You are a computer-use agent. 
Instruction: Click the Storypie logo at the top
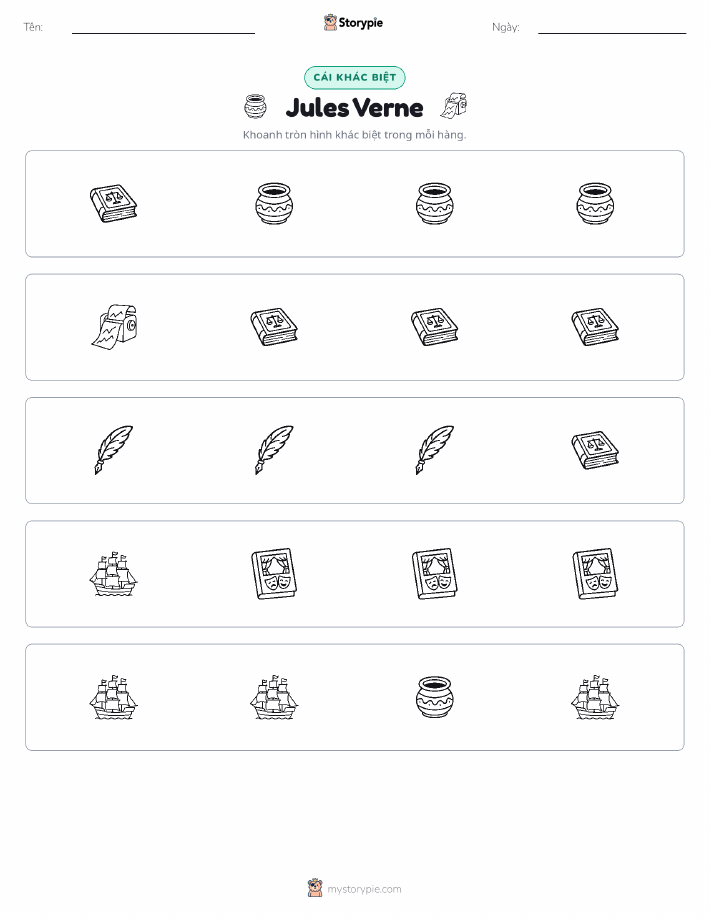point(353,23)
